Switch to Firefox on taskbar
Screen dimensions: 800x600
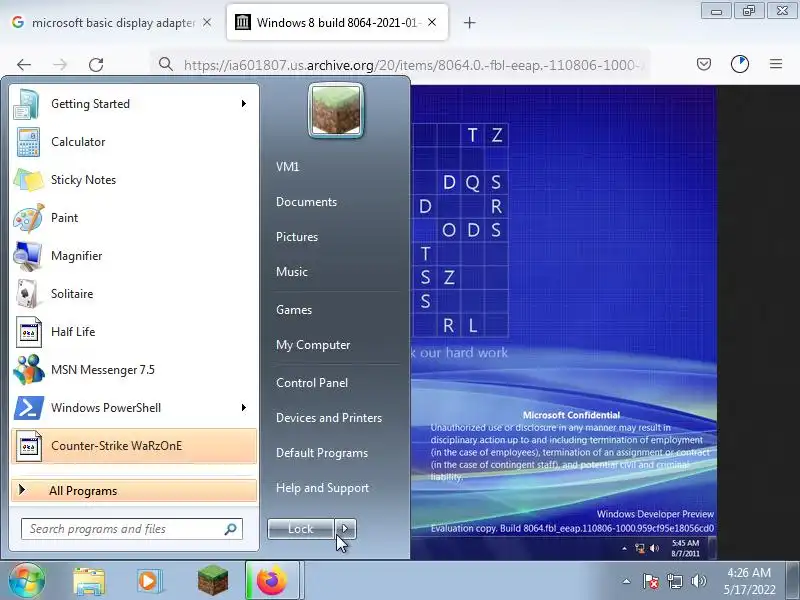click(272, 581)
